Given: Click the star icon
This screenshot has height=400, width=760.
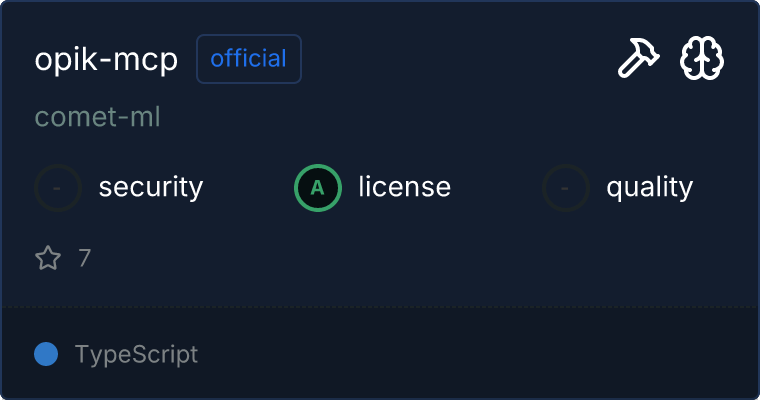Looking at the screenshot, I should 48,259.
